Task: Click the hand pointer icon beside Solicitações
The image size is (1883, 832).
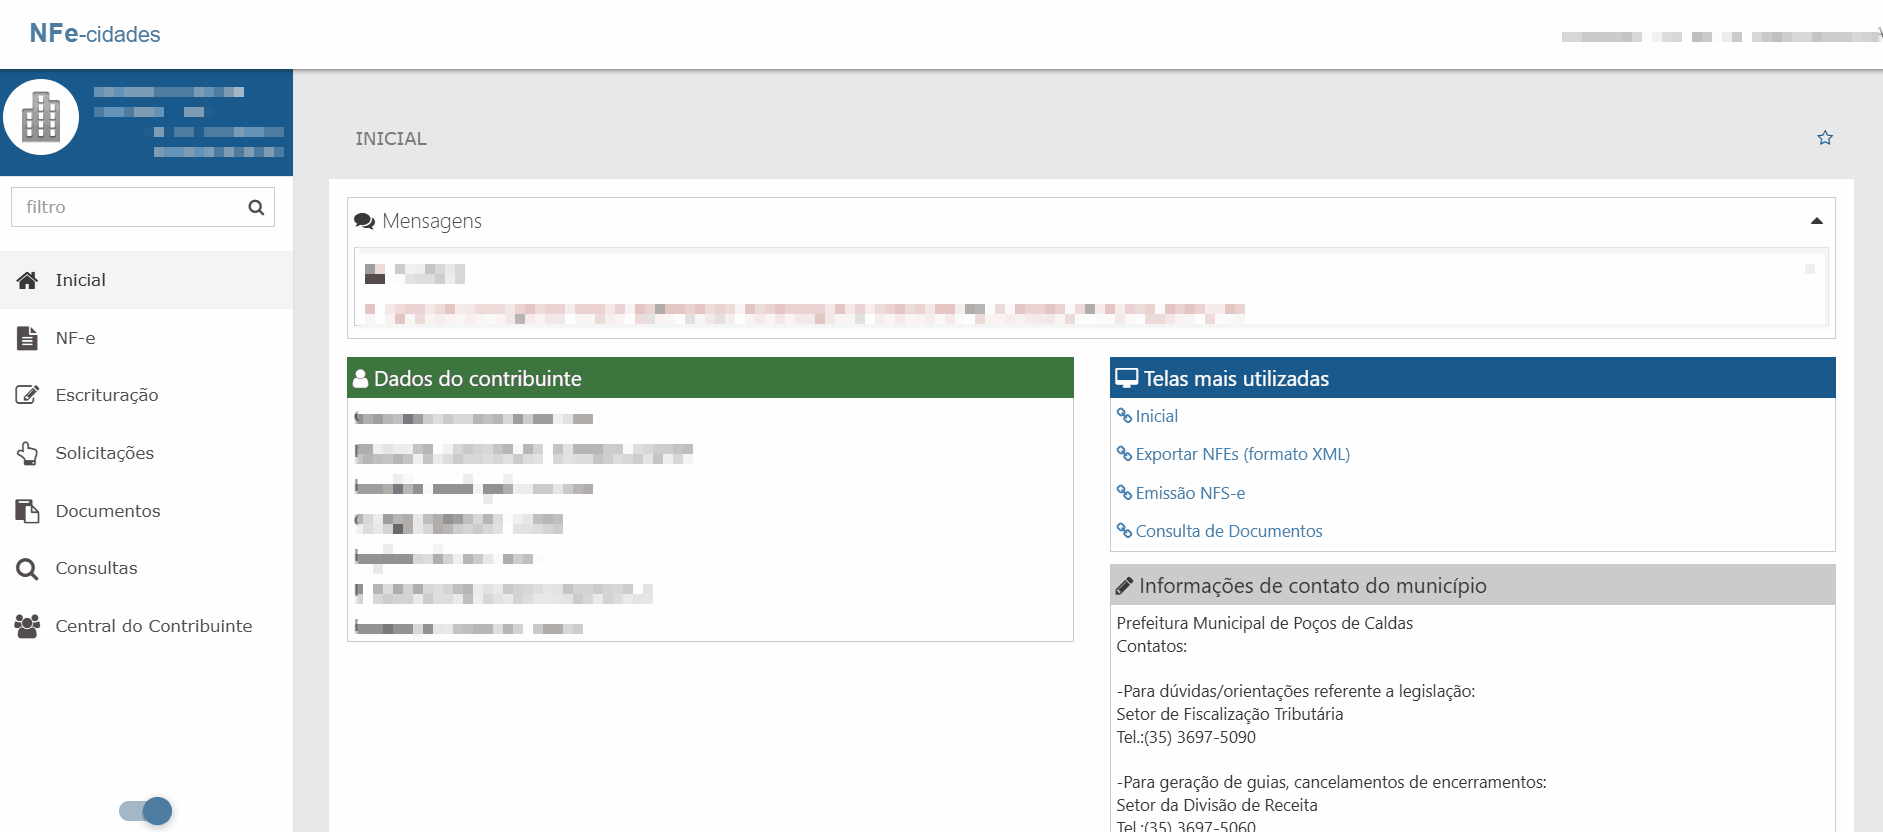Action: [28, 453]
